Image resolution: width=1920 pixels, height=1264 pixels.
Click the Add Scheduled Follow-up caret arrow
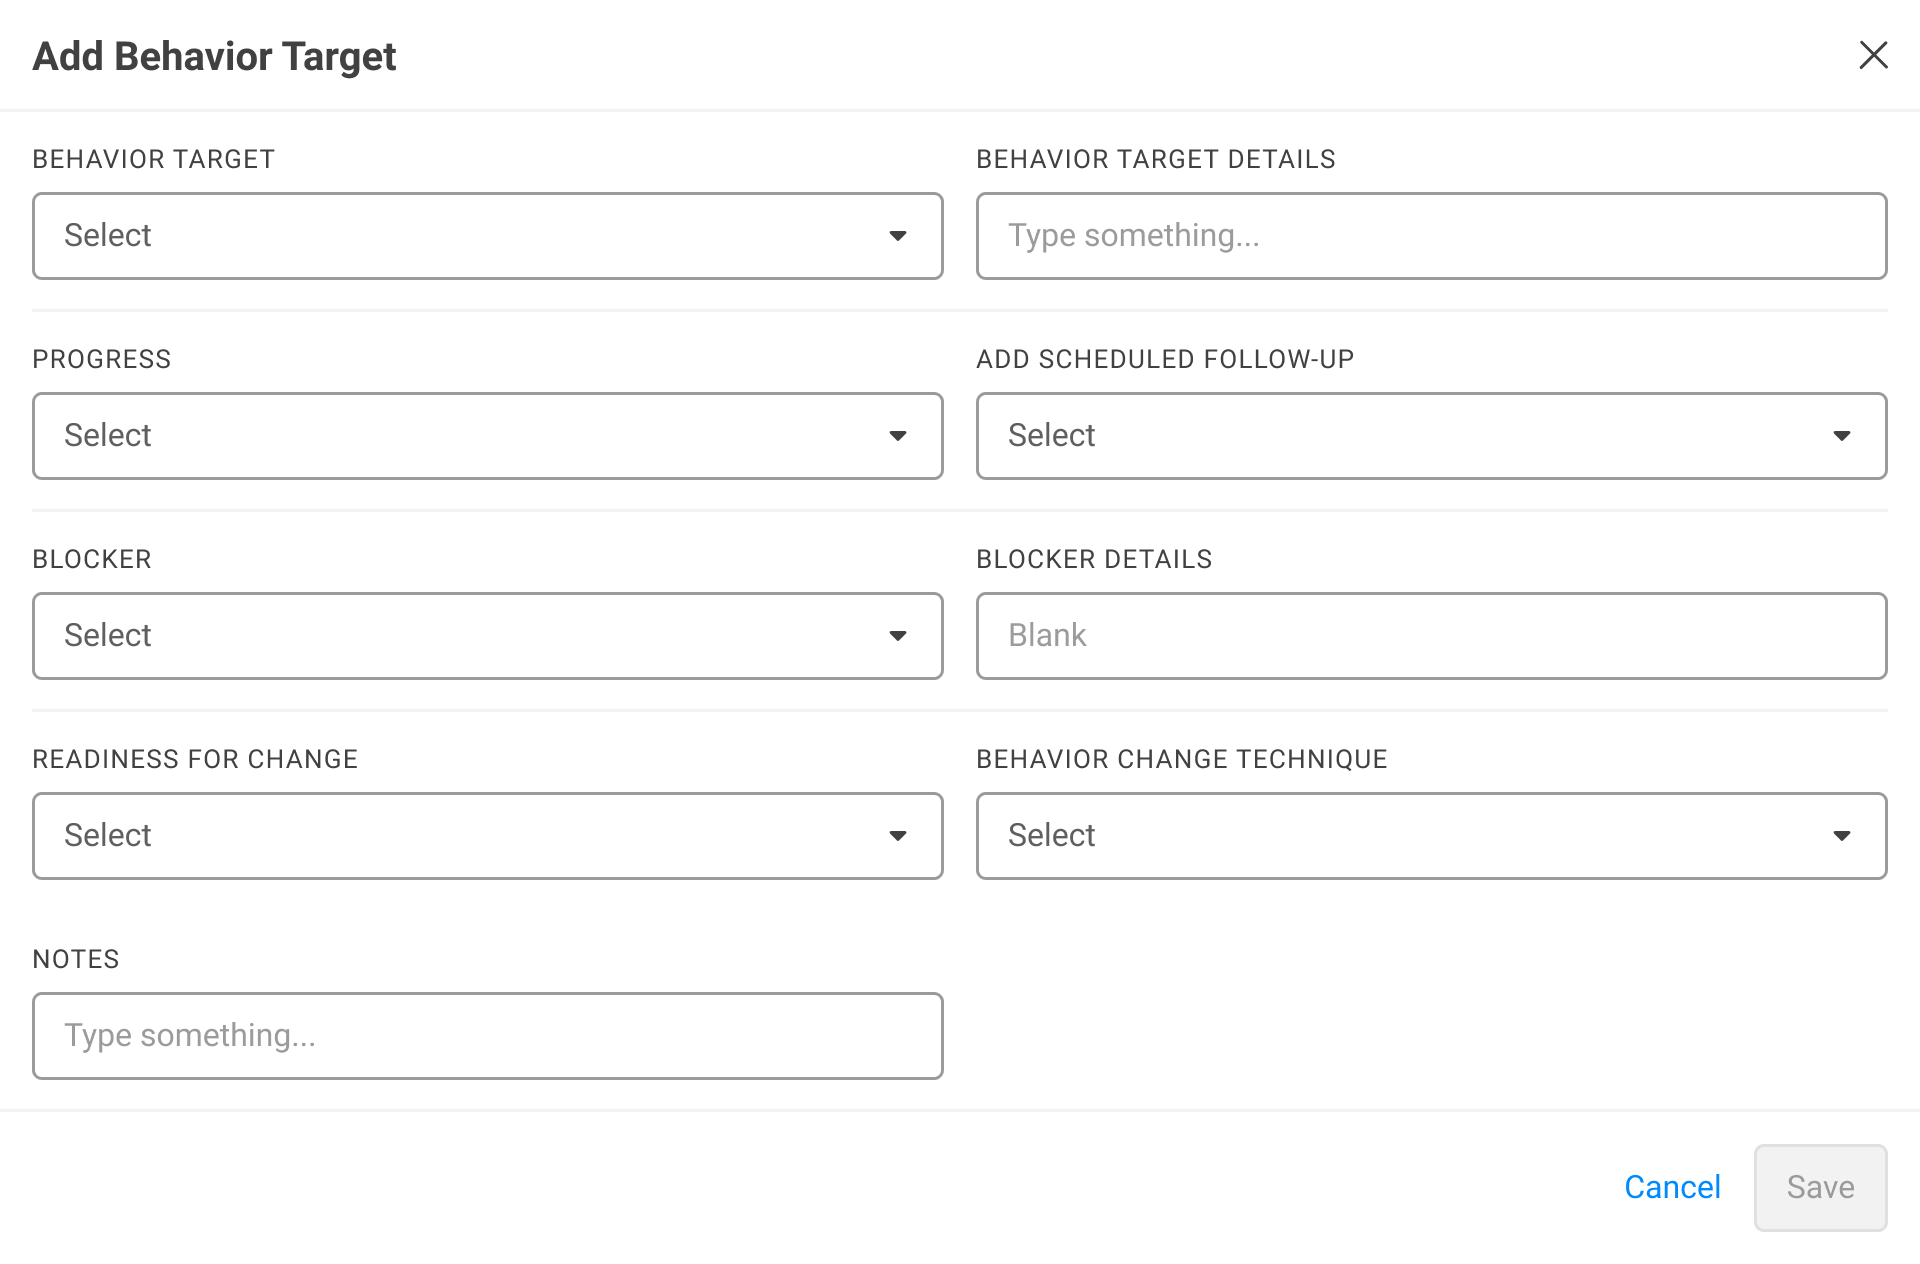1842,436
